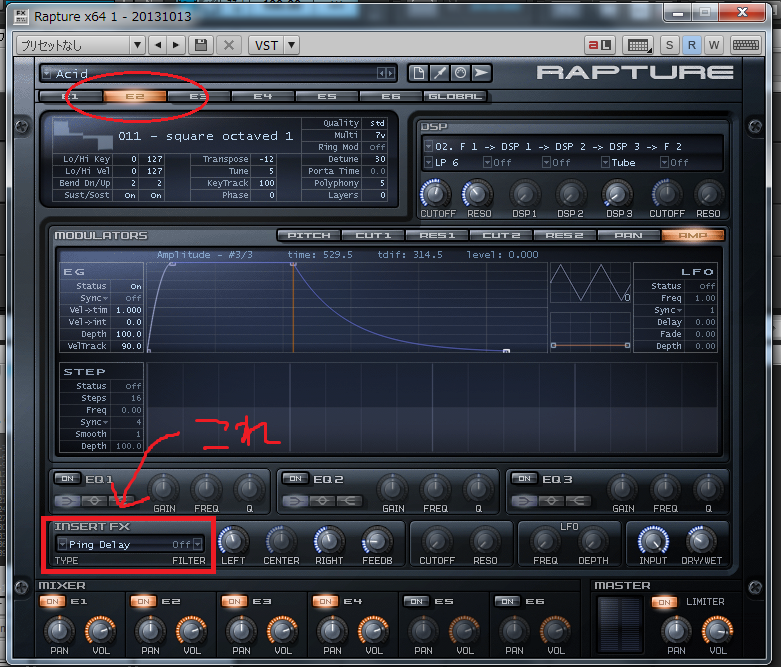Screen dimensions: 781x667
Task: Click the delete preset X icon
Action: tap(229, 45)
